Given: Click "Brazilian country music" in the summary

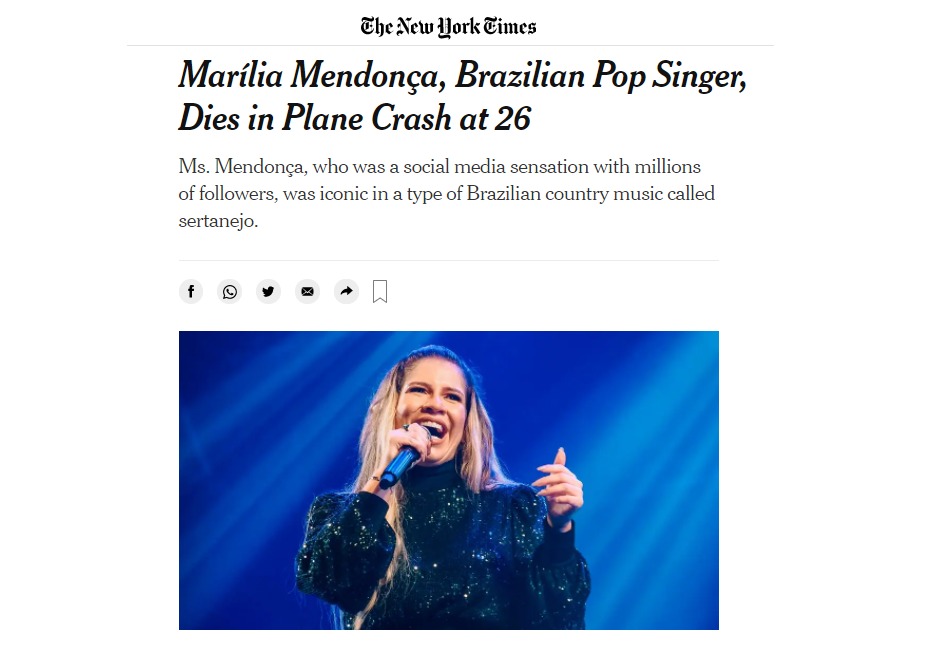Looking at the screenshot, I should [x=564, y=193].
